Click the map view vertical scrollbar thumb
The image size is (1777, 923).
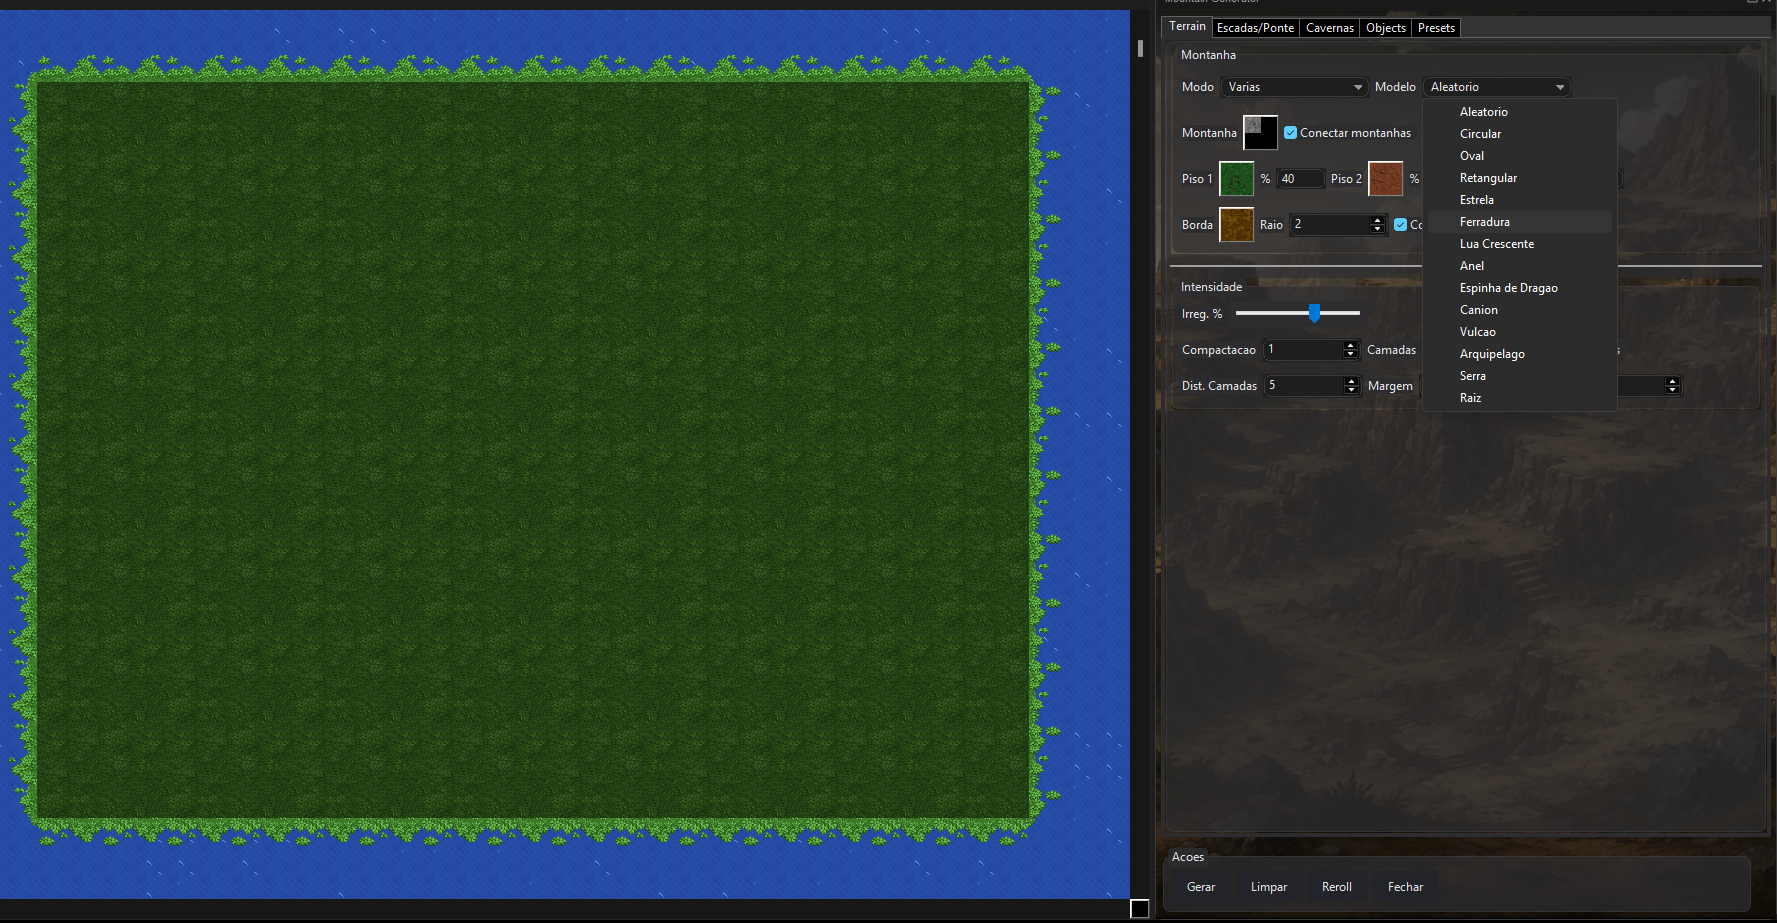pos(1140,48)
